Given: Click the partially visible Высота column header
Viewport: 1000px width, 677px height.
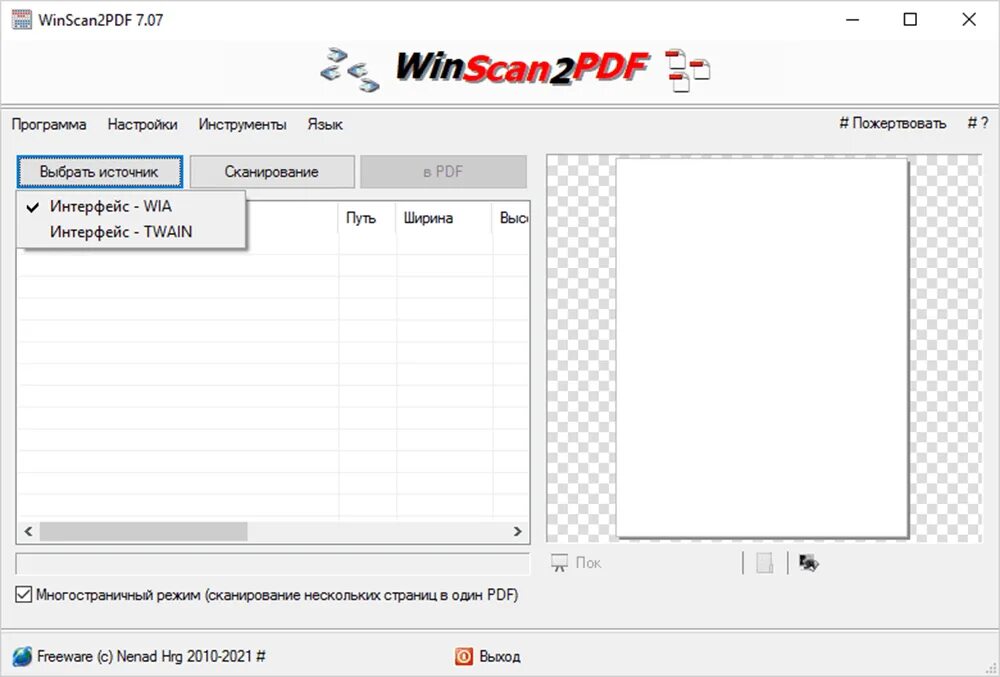Looking at the screenshot, I should [511, 218].
